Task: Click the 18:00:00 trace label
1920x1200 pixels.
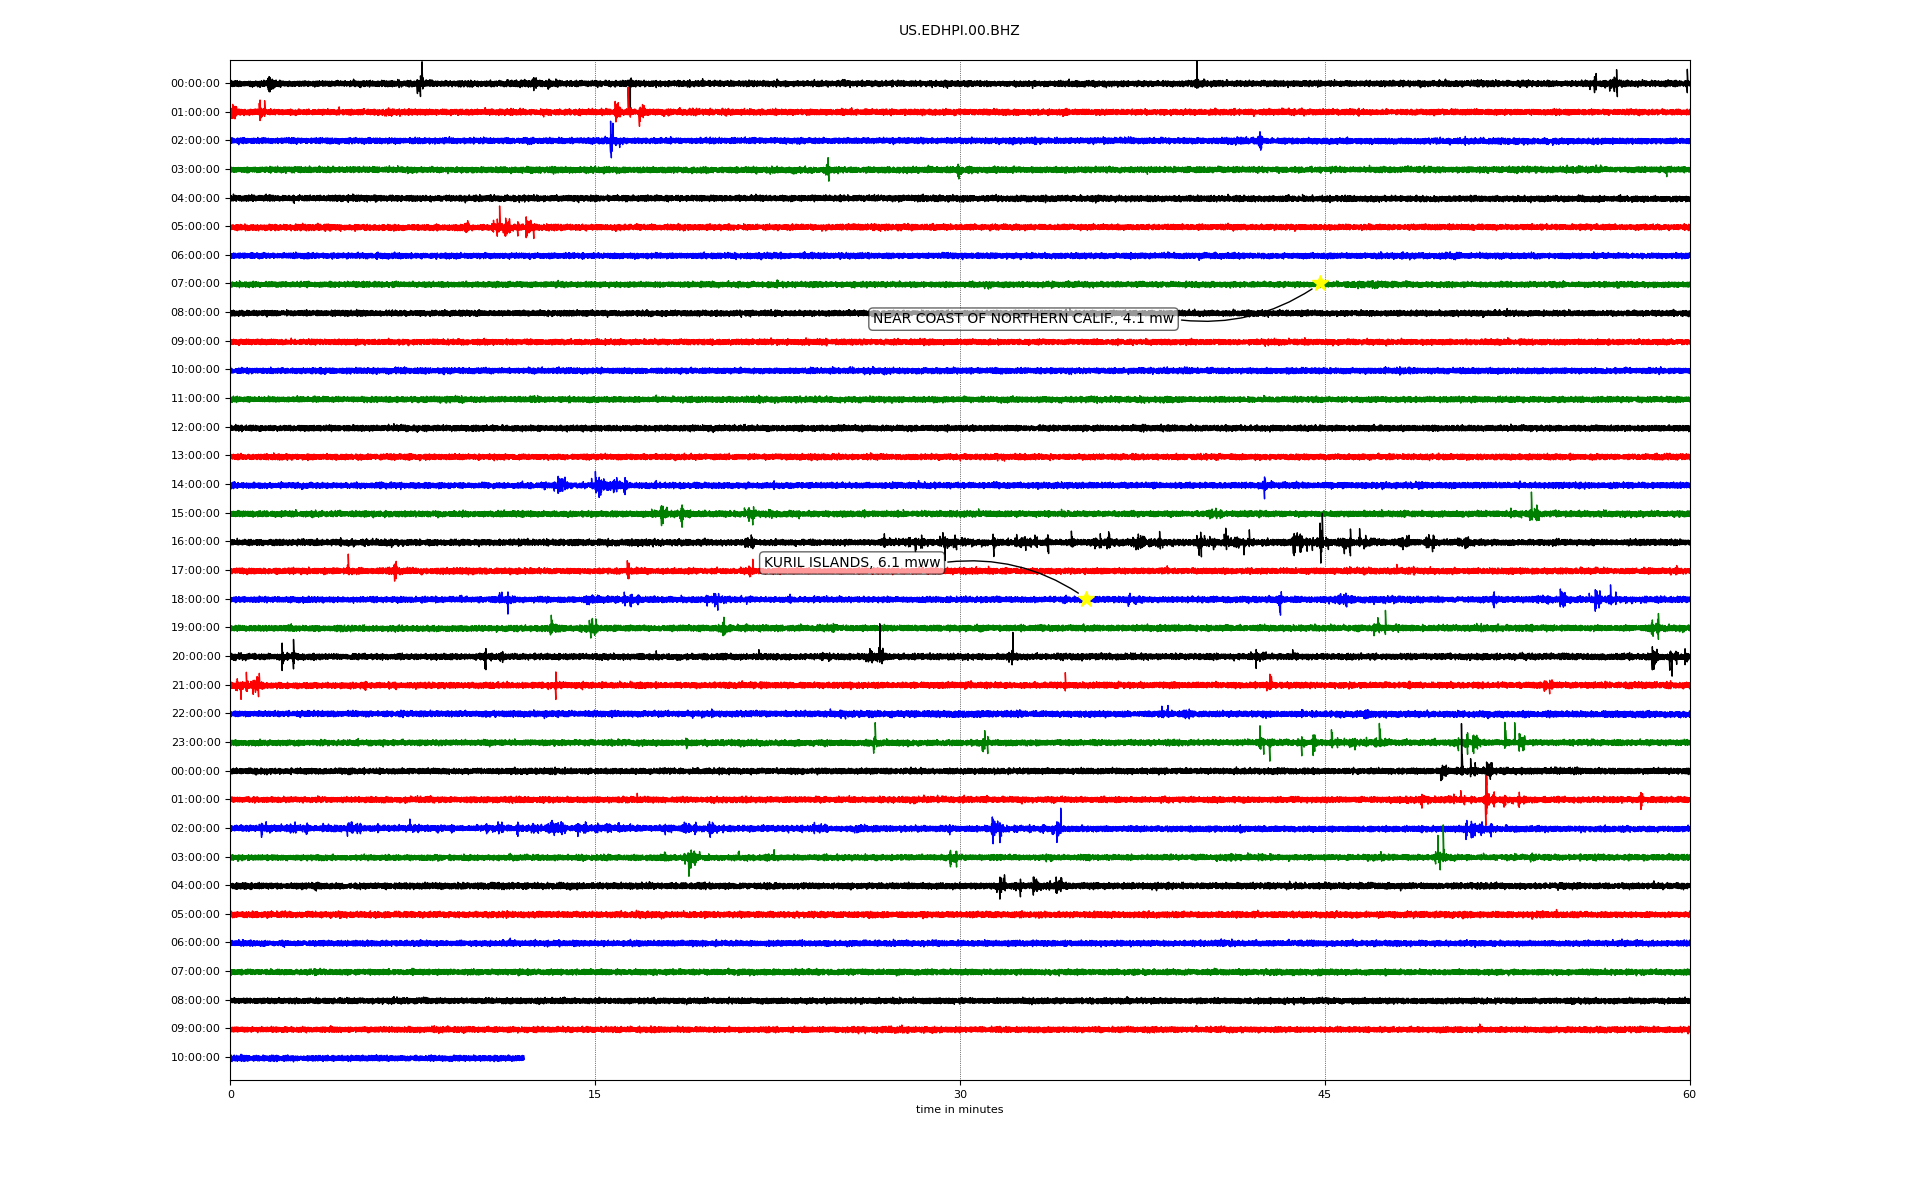Action: click(x=195, y=600)
